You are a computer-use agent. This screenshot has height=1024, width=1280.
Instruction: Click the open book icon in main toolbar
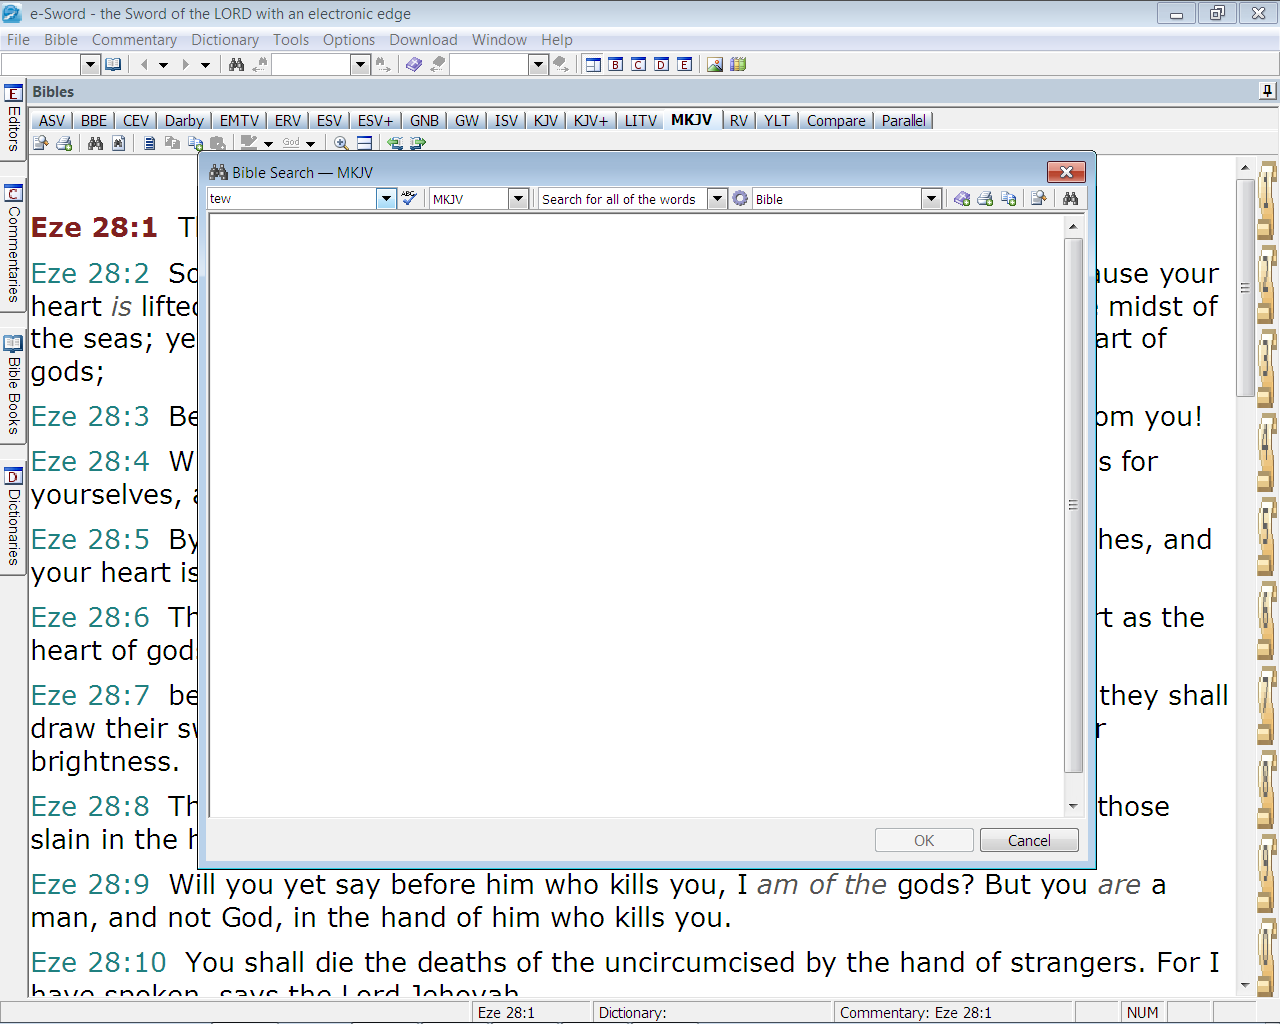113,64
